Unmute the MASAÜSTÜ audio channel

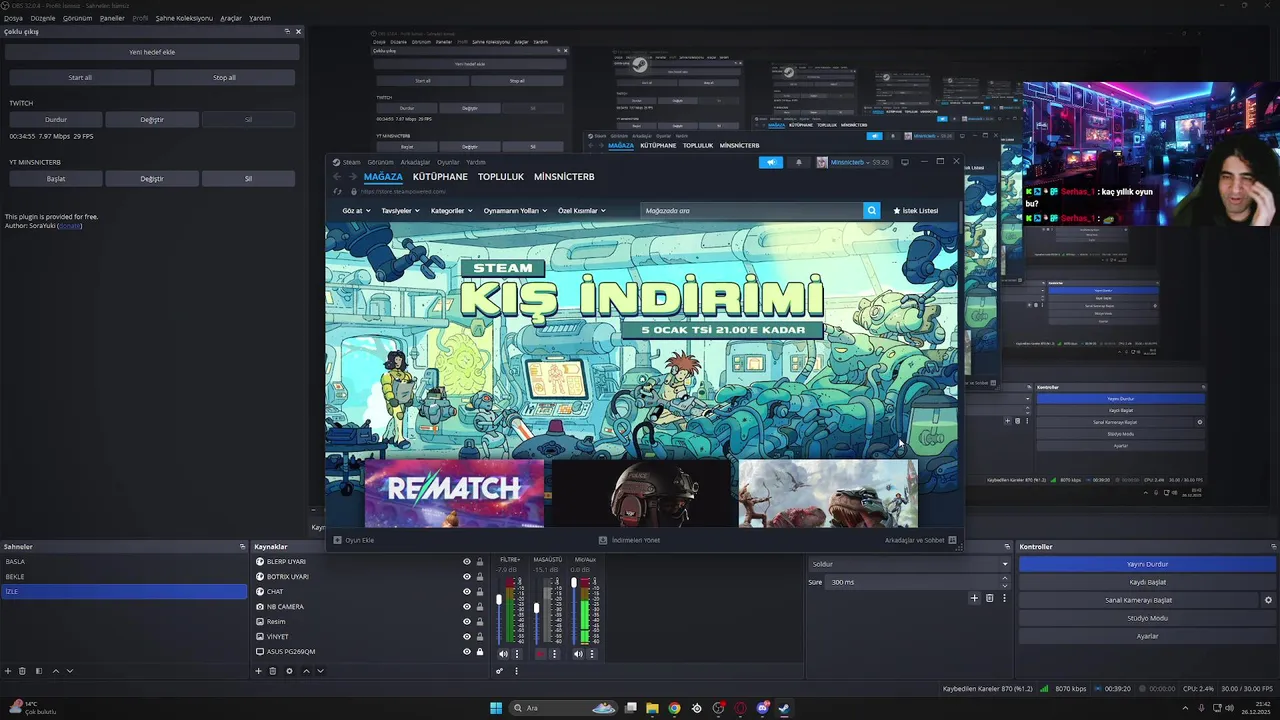540,654
